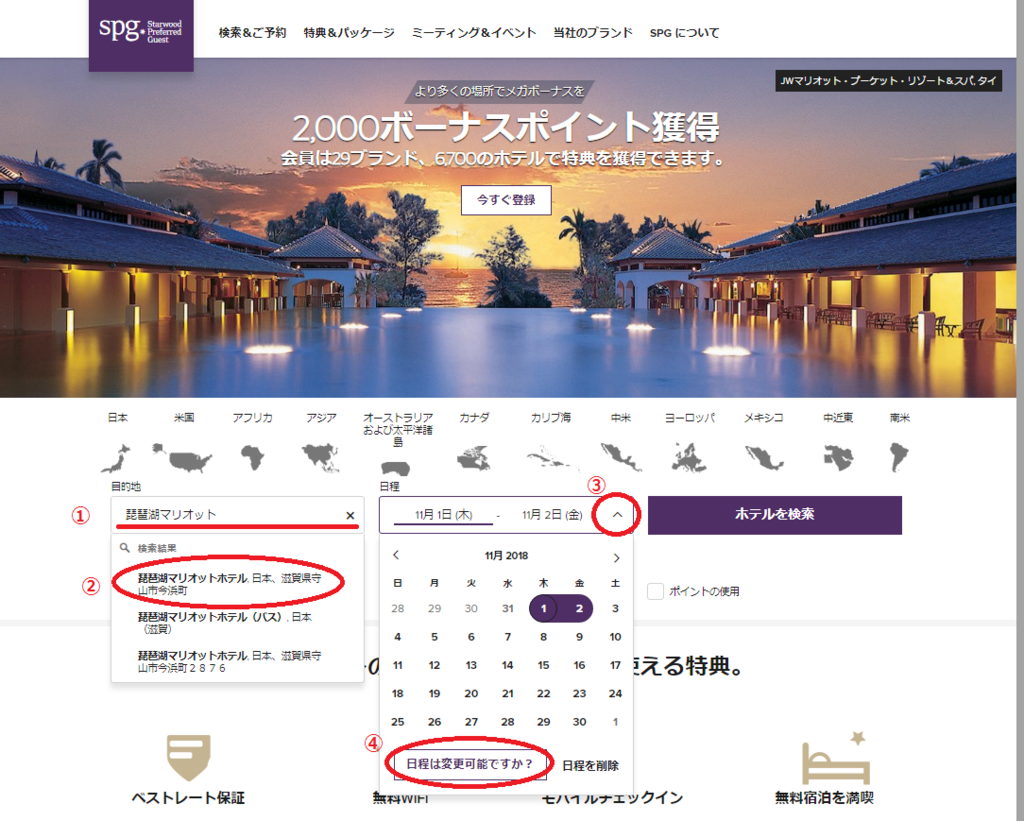Open 当社のブランド menu
Viewport: 1024px width, 821px height.
pos(593,33)
